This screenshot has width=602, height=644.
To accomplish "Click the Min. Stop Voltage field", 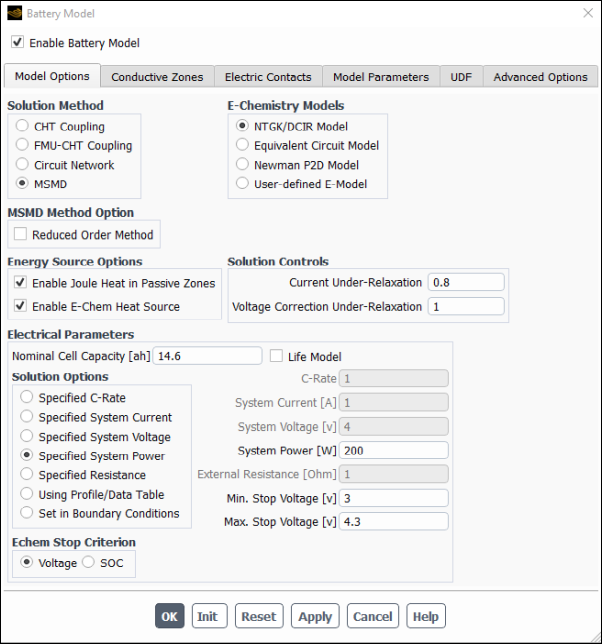I will tap(394, 498).
